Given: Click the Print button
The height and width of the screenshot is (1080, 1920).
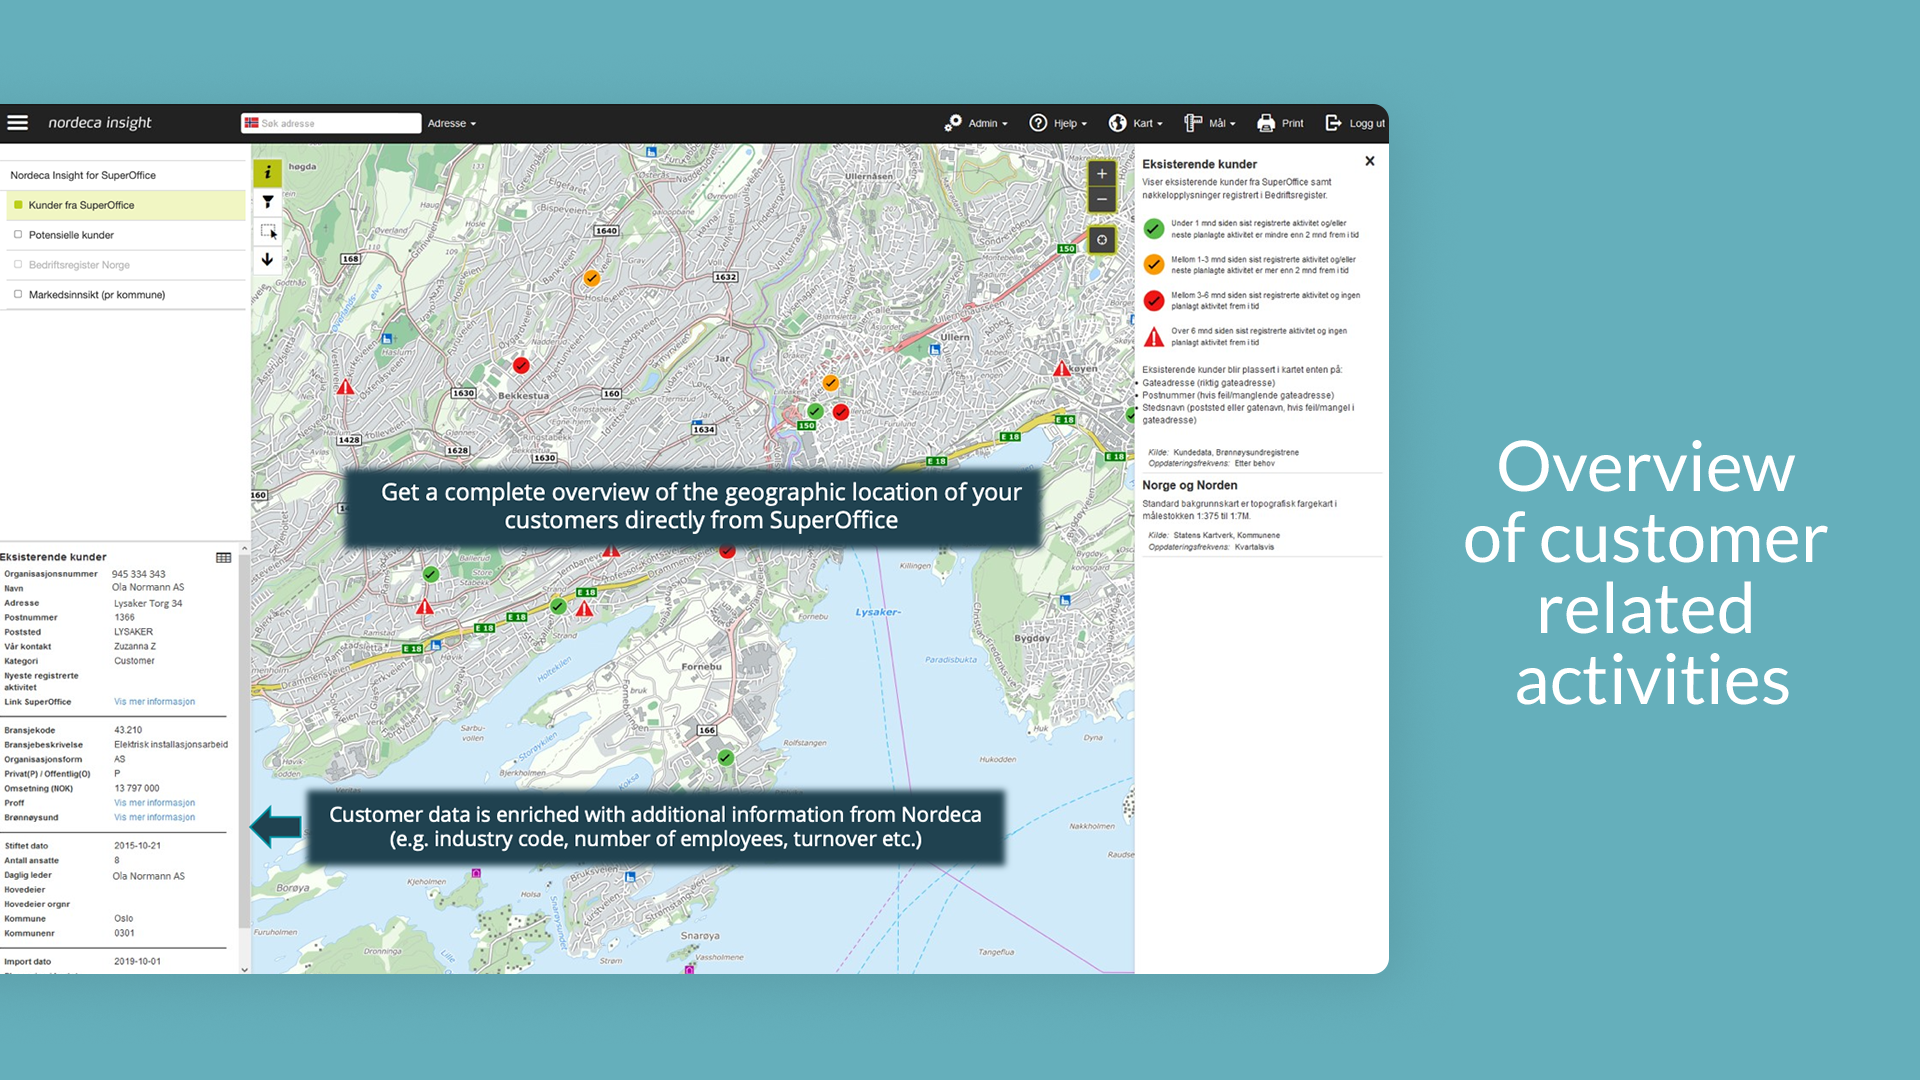Looking at the screenshot, I should (x=1280, y=123).
